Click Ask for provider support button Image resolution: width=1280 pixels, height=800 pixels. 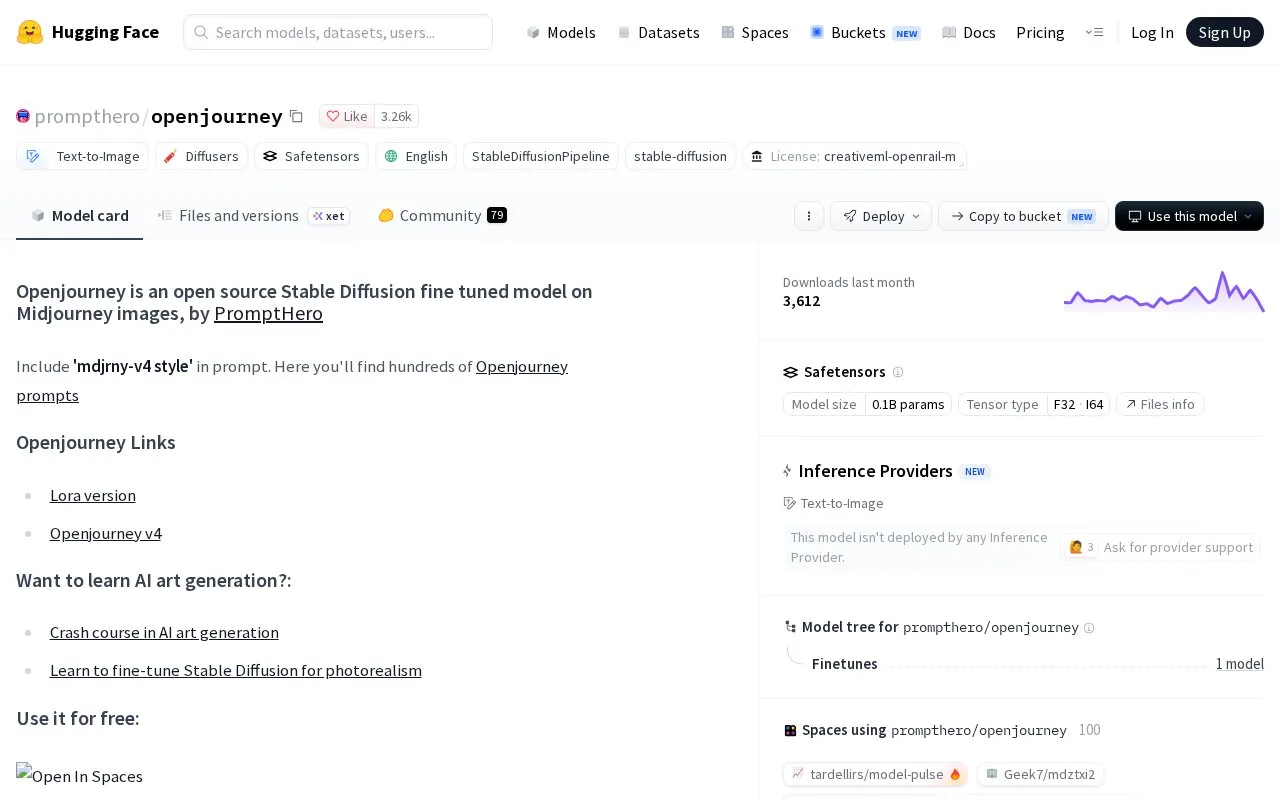(x=1160, y=547)
